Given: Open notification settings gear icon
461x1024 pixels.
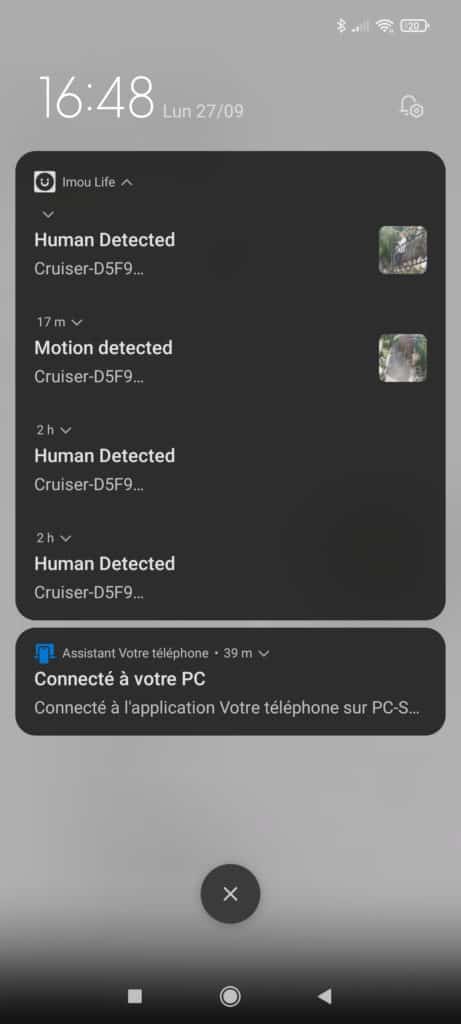Looking at the screenshot, I should coord(411,106).
